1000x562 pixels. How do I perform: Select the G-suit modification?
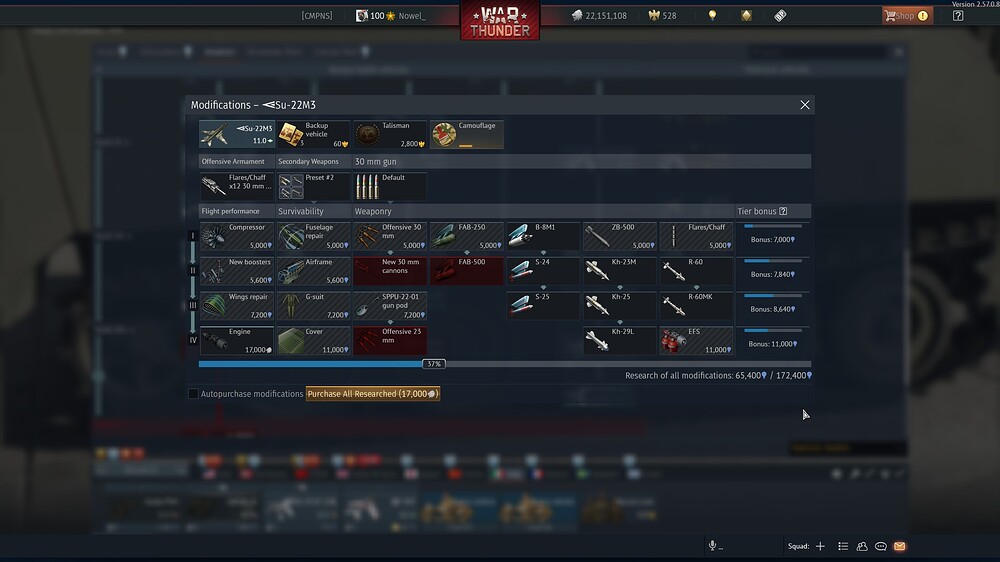(x=313, y=306)
